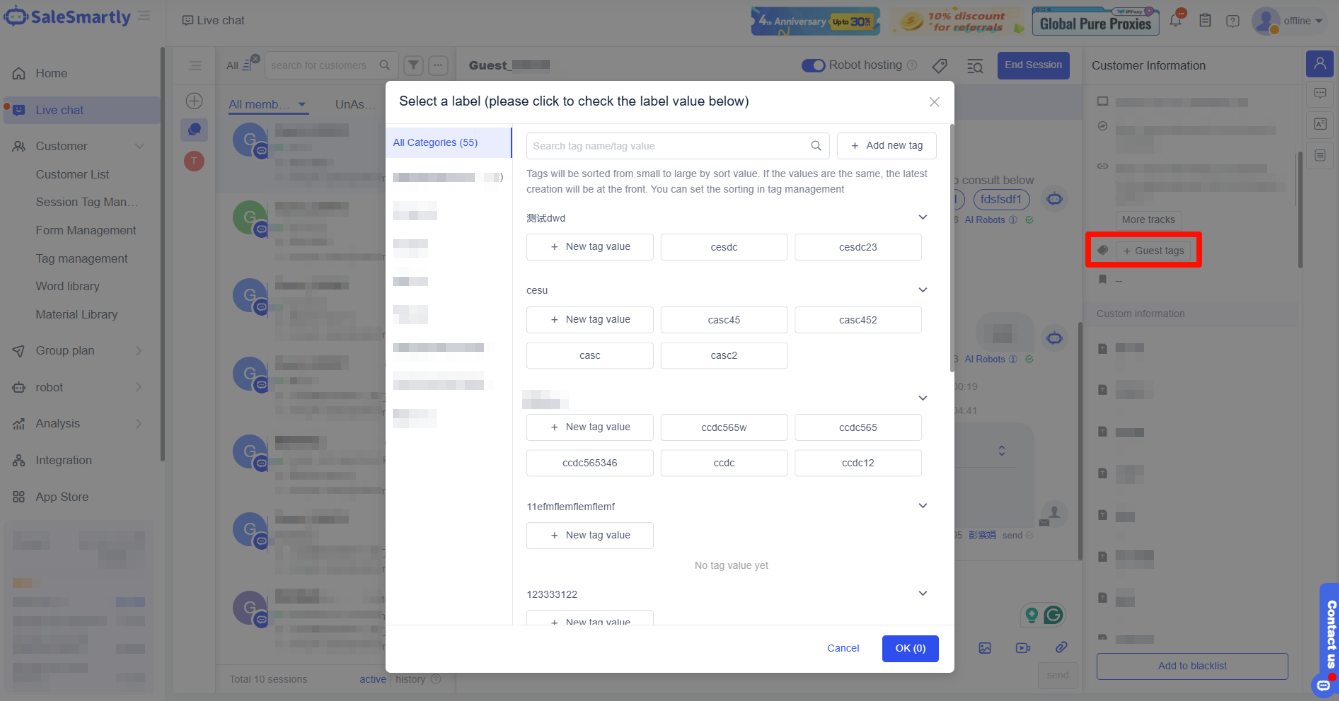
Task: Collapse the cesu tag group
Action: click(923, 290)
